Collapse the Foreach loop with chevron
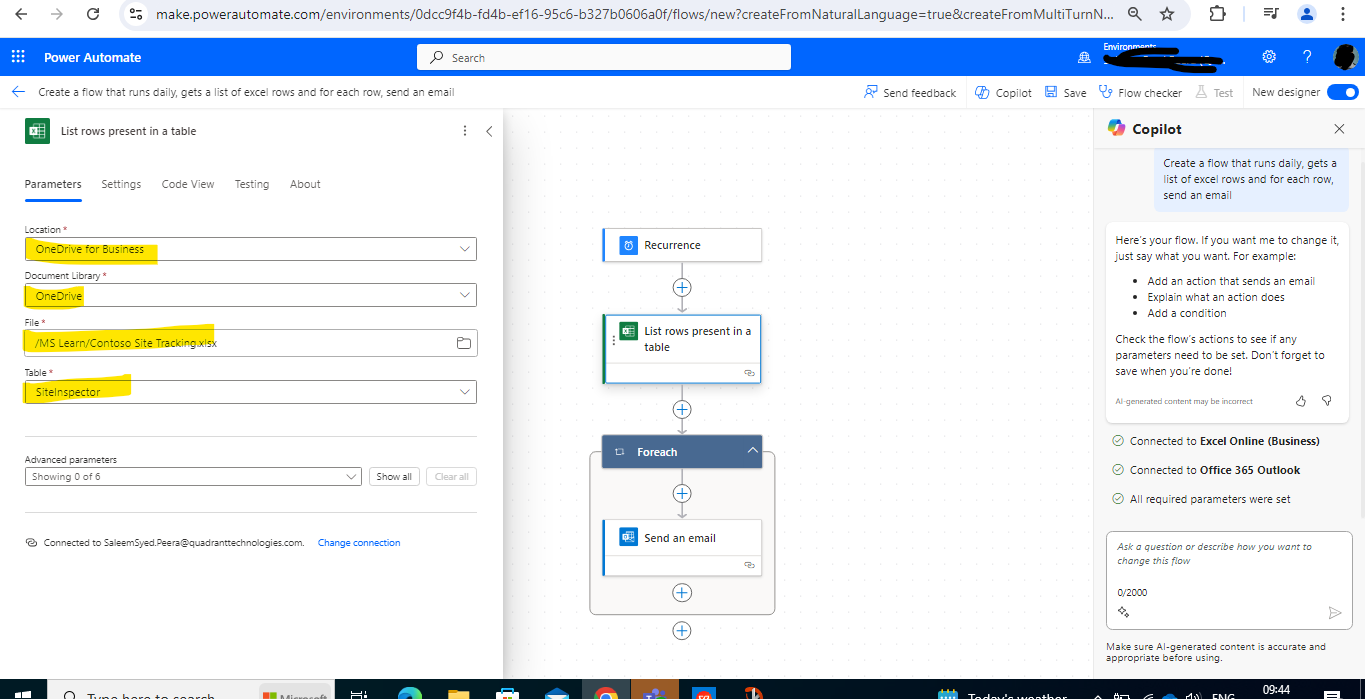 click(752, 452)
